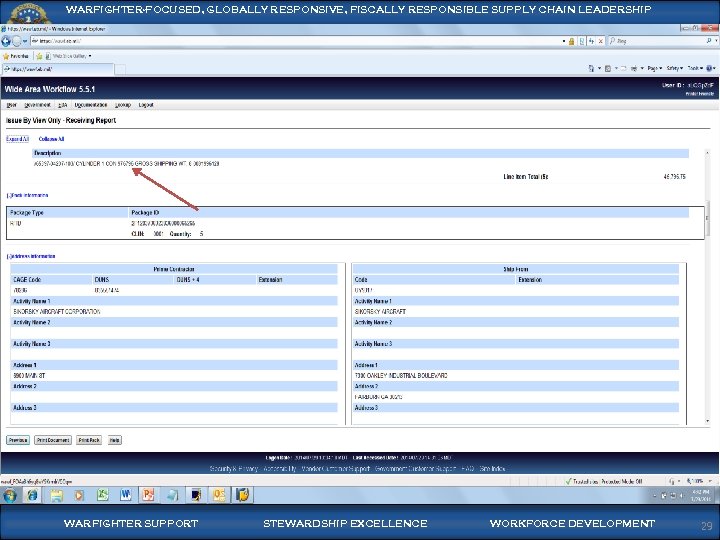Image resolution: width=720 pixels, height=540 pixels.
Task: Click the Print Pack button
Action: point(89,440)
